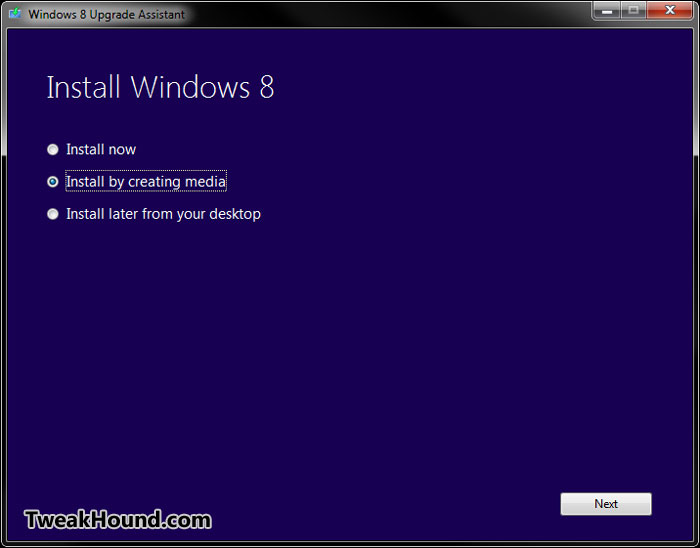
Task: Select the Install now radio button
Action: click(x=53, y=149)
